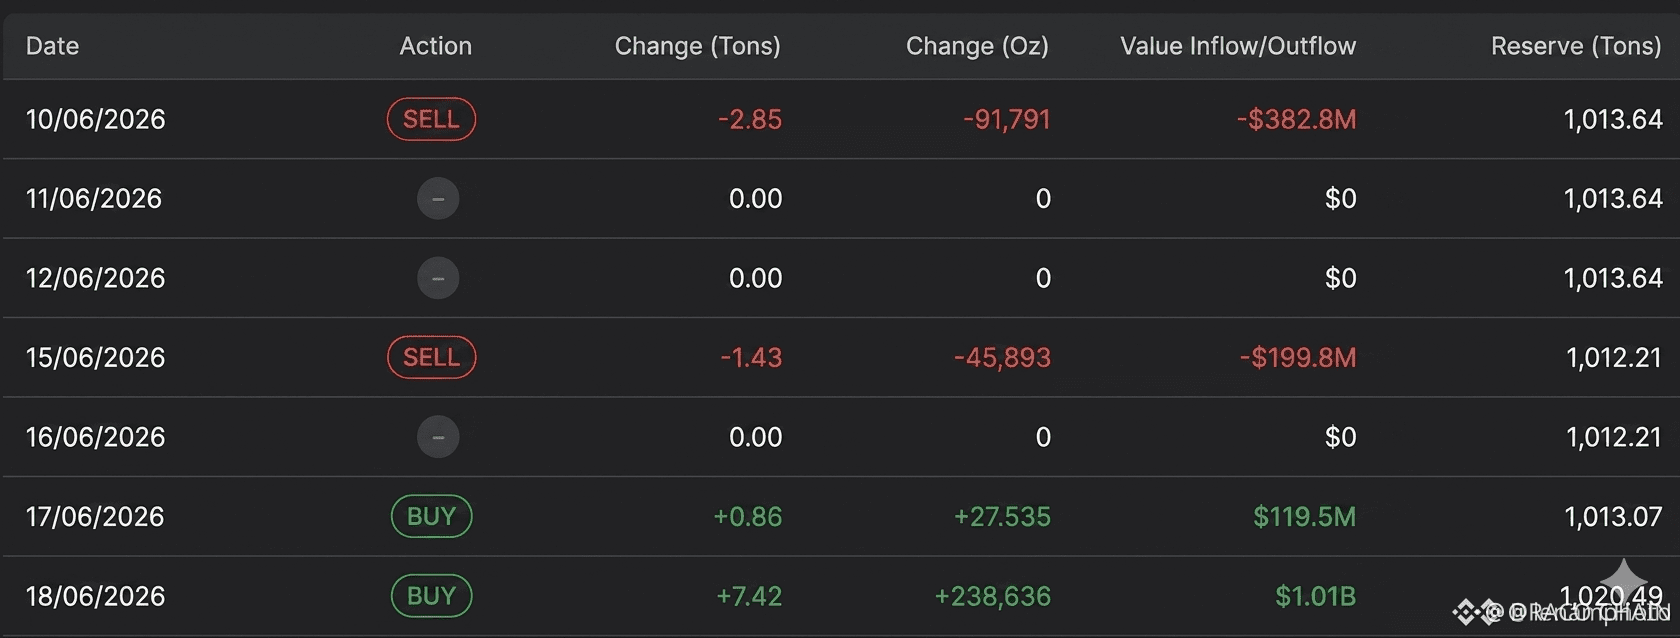Viewport: 1680px width, 638px height.
Task: Sort by Reserve (Tons) column header
Action: coord(1576,46)
